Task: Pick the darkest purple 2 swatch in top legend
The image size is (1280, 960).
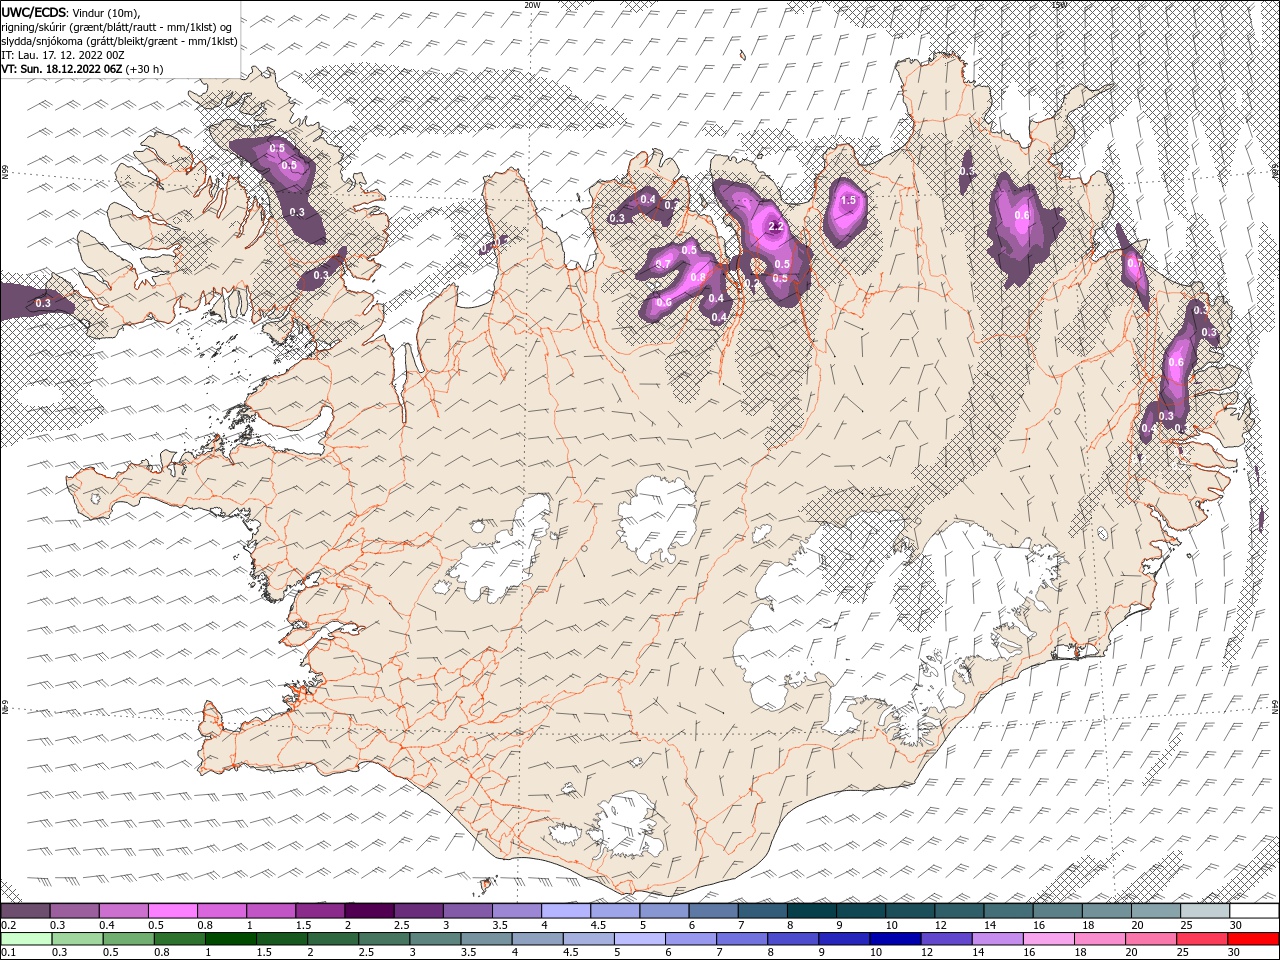Action: tap(369, 911)
